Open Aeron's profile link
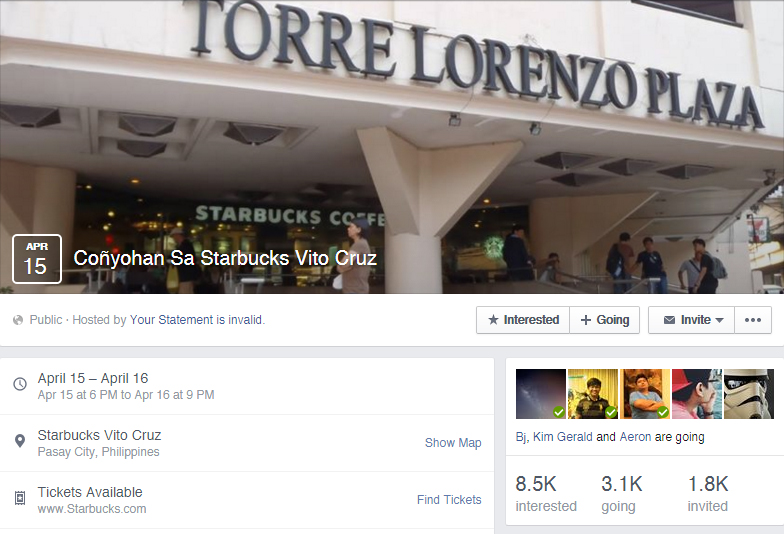Viewport: 784px width, 534px height. (635, 437)
